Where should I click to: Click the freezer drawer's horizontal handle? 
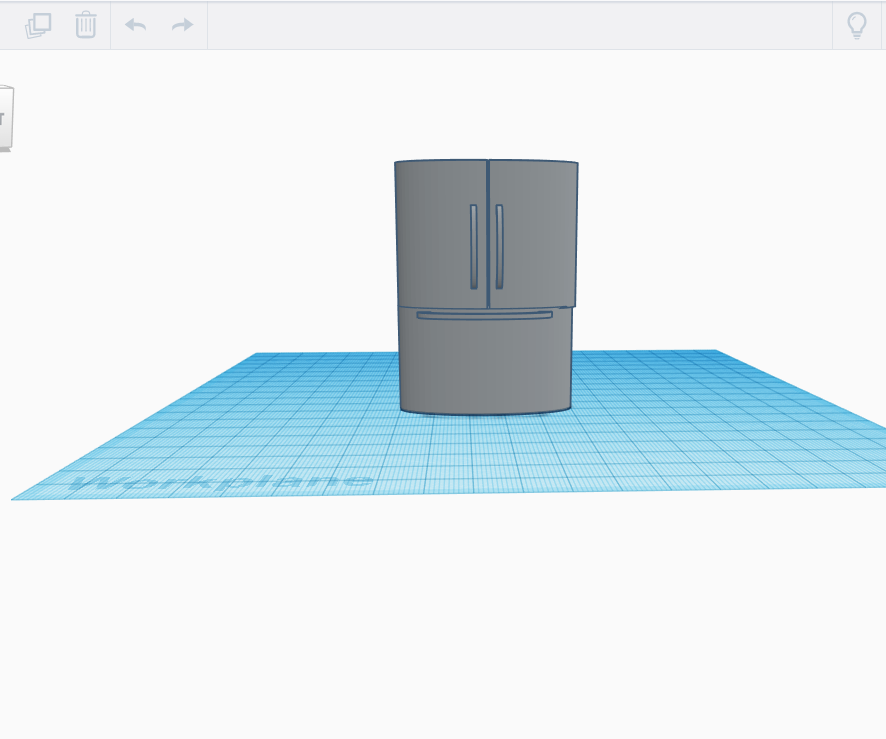point(485,315)
